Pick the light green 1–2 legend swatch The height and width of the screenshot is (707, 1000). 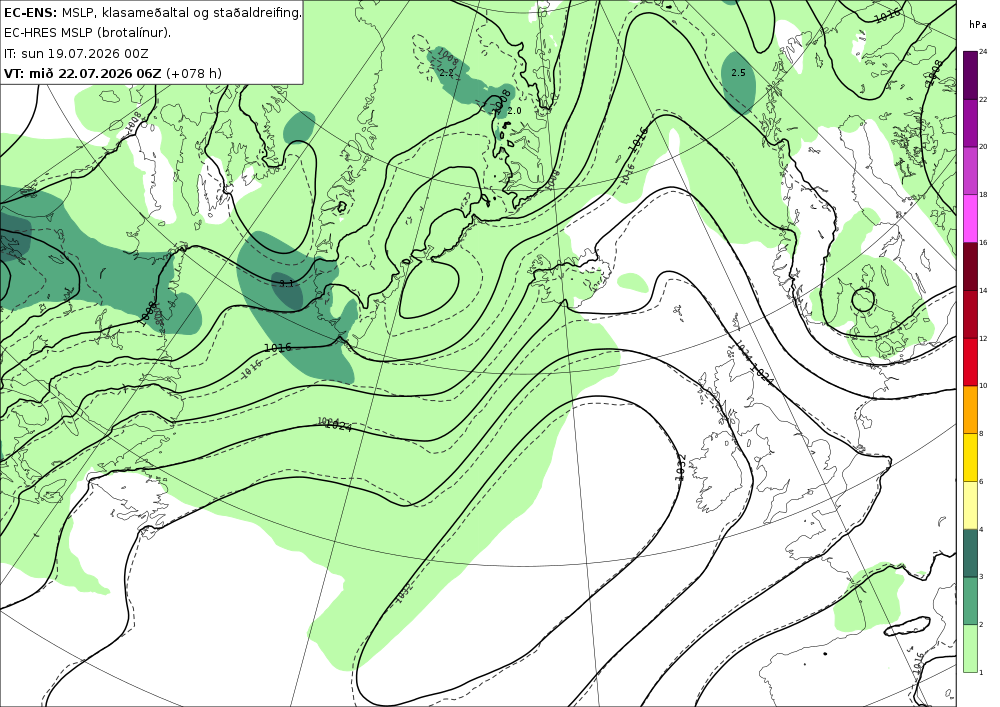(x=971, y=648)
